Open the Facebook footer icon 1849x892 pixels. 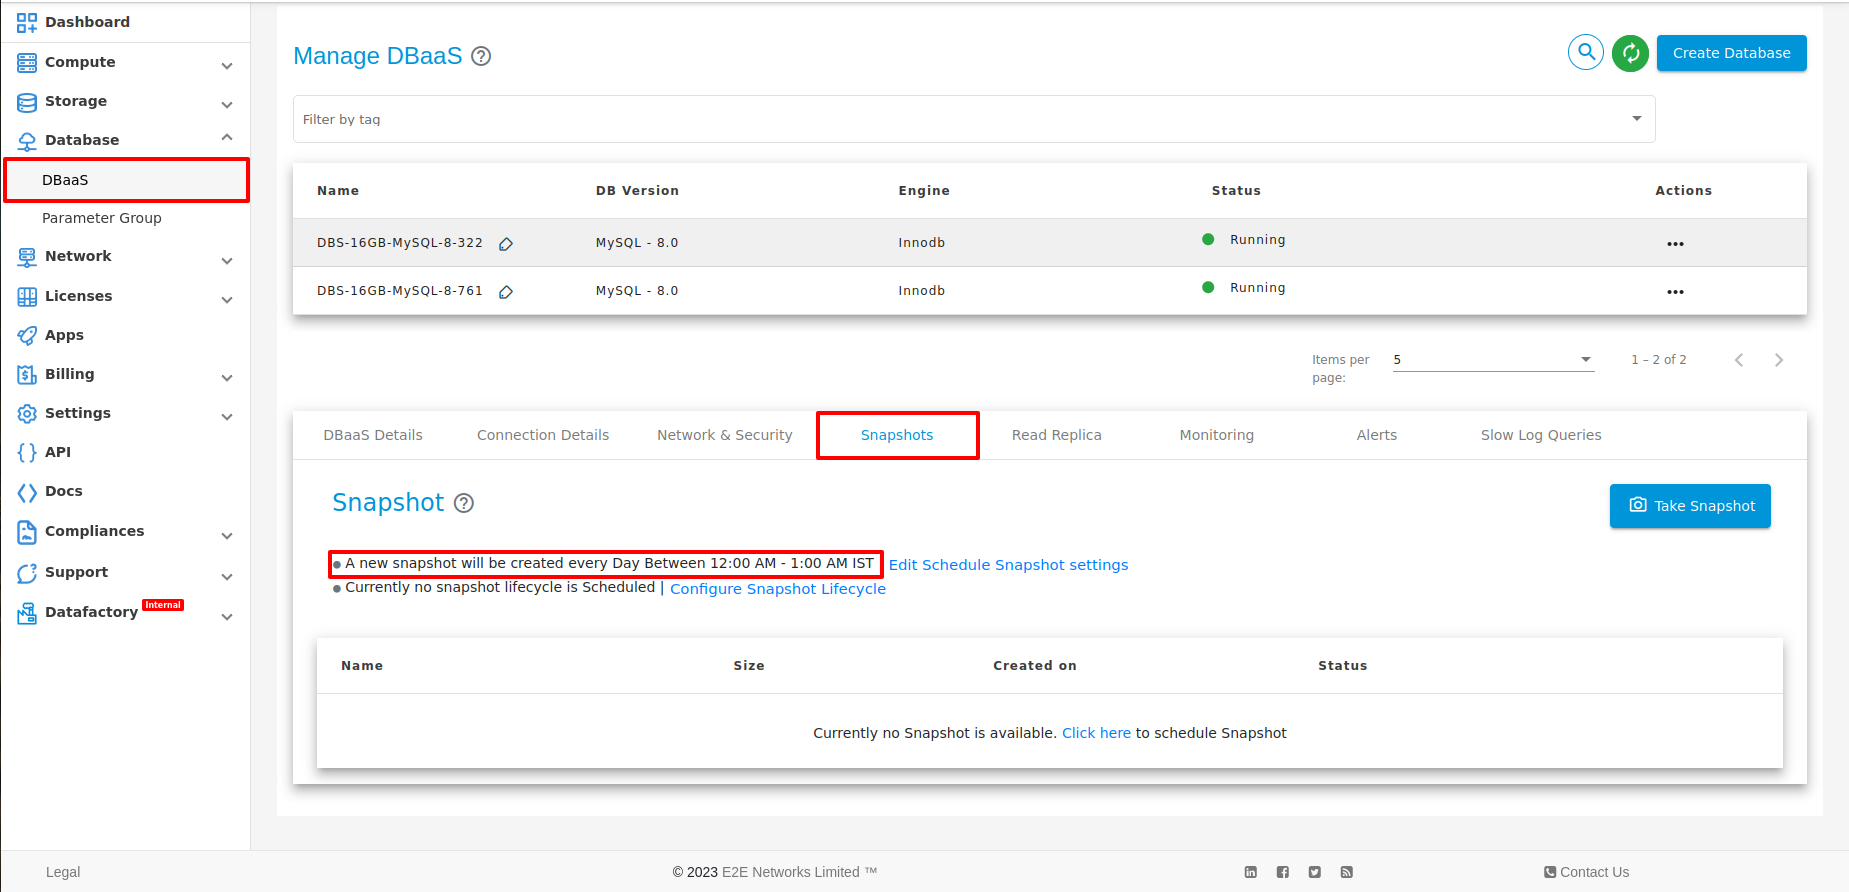[x=1282, y=872]
